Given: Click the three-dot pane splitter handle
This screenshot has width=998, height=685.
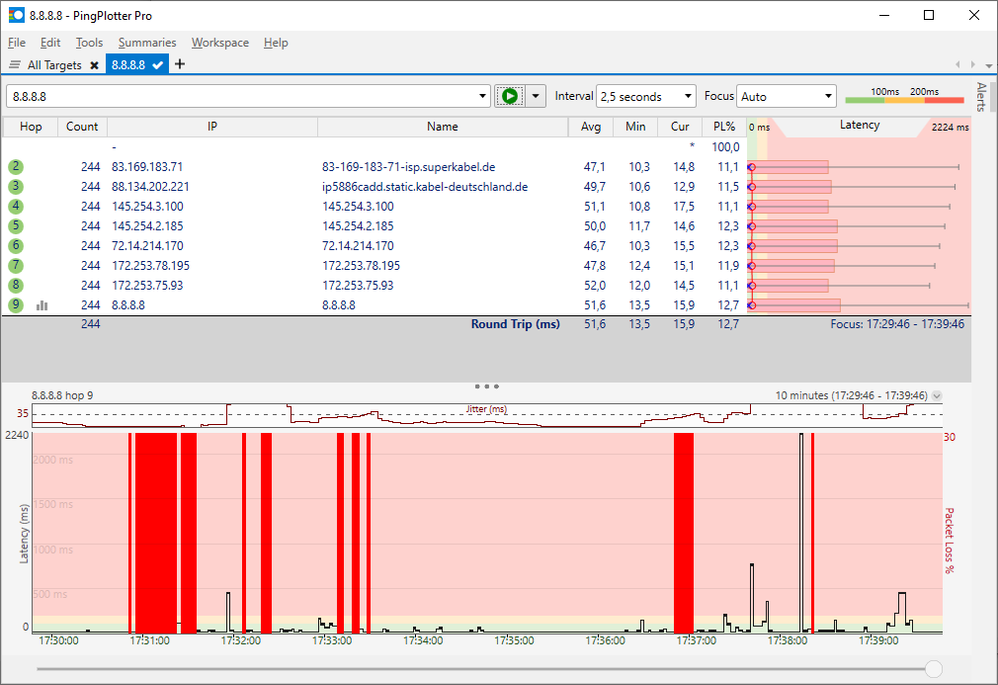Looking at the screenshot, I should [x=487, y=386].
